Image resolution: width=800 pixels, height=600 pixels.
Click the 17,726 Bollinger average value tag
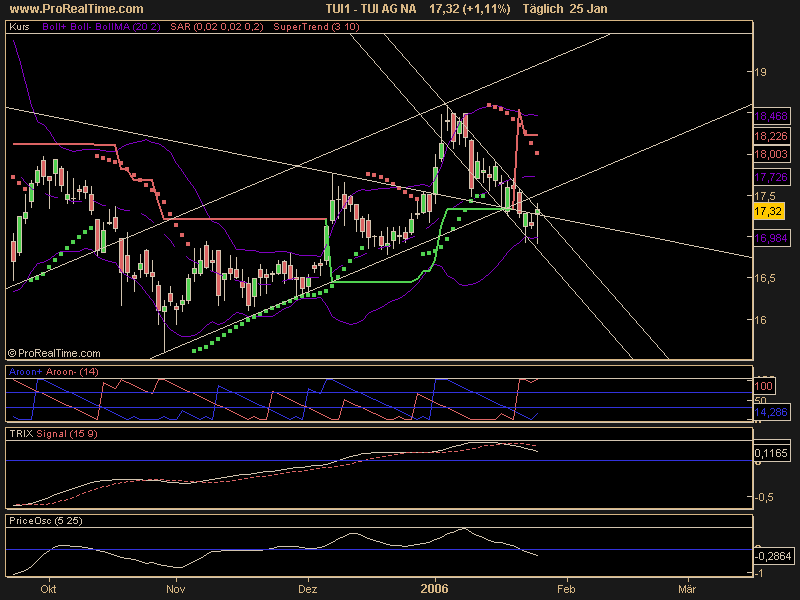(769, 176)
